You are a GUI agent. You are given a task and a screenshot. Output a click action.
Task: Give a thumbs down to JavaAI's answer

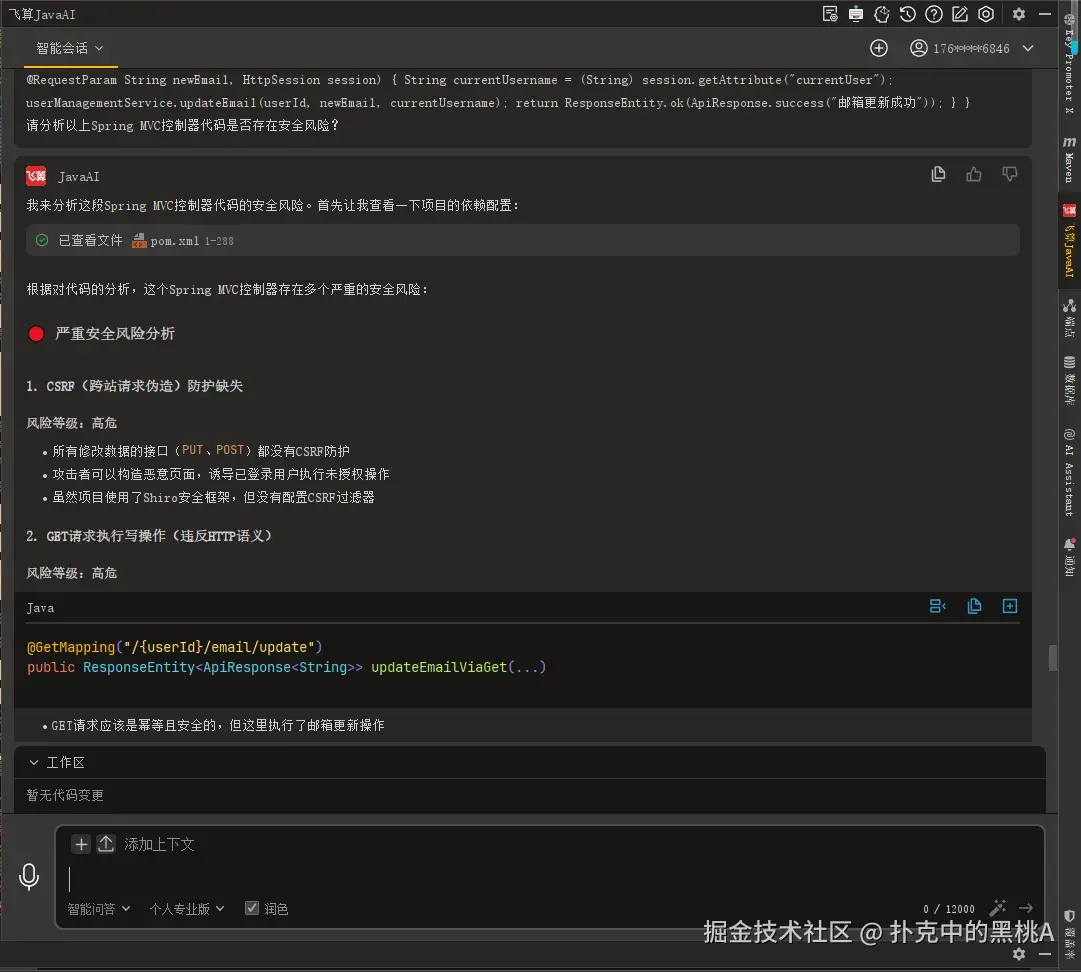[x=1009, y=173]
